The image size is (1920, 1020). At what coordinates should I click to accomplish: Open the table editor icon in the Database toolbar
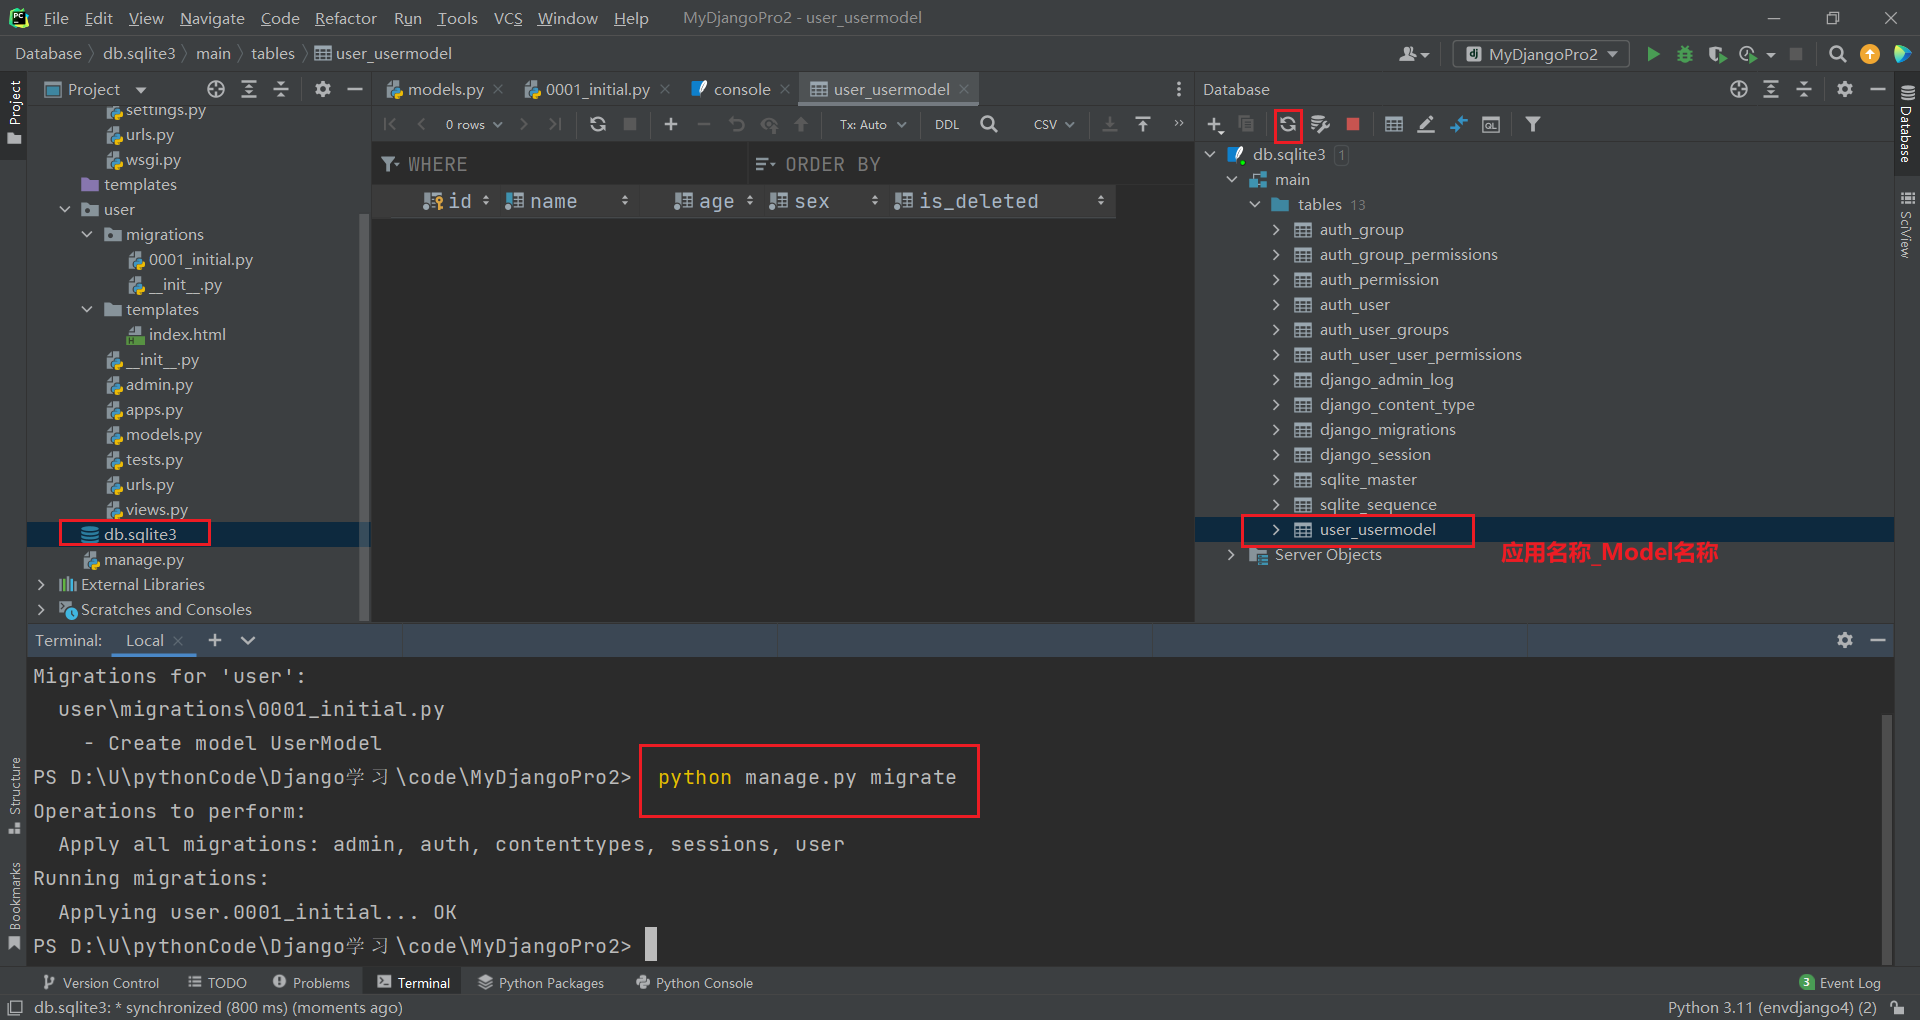click(1394, 124)
